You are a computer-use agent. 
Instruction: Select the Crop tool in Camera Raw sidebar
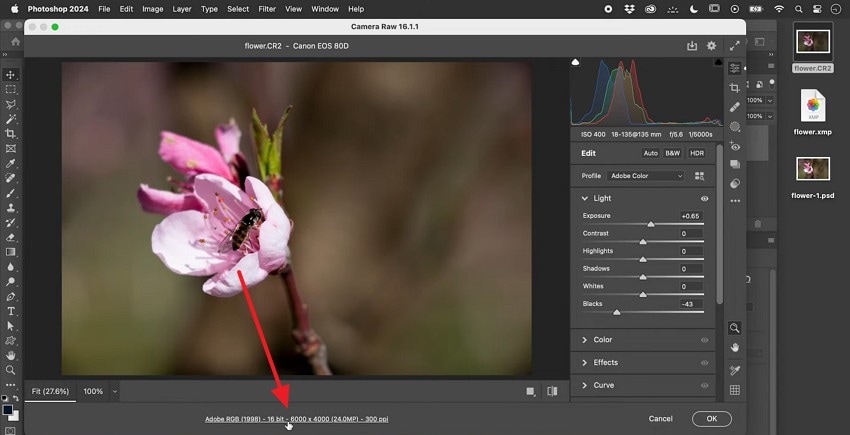pos(735,88)
